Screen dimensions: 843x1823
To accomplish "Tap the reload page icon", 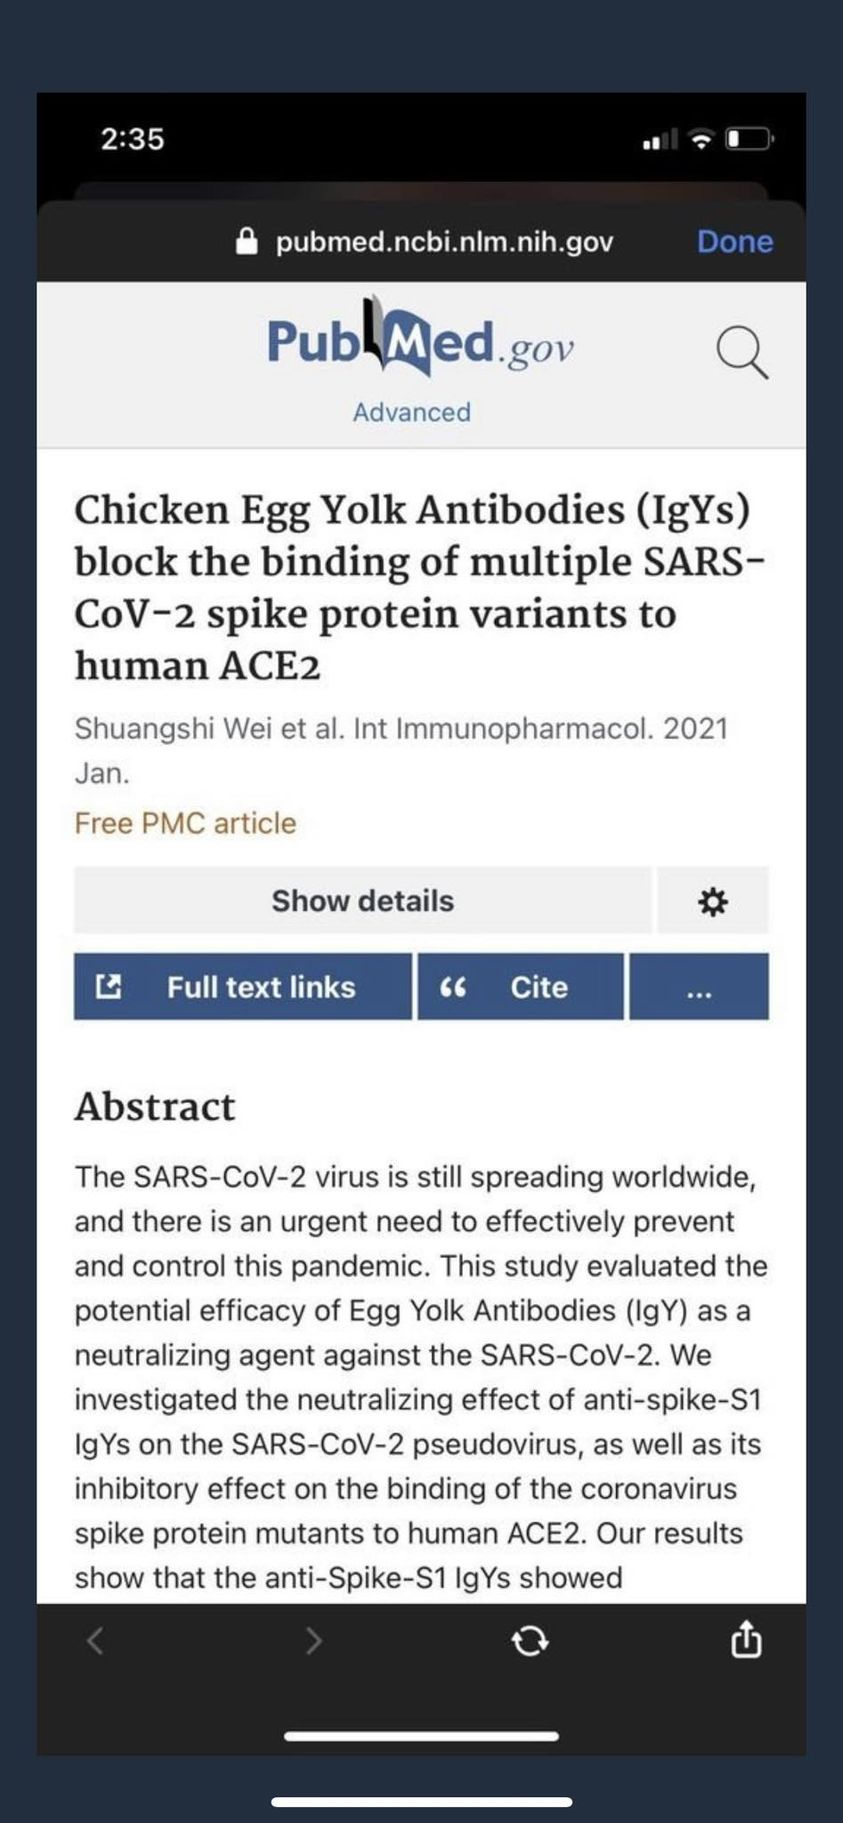I will pos(529,1640).
